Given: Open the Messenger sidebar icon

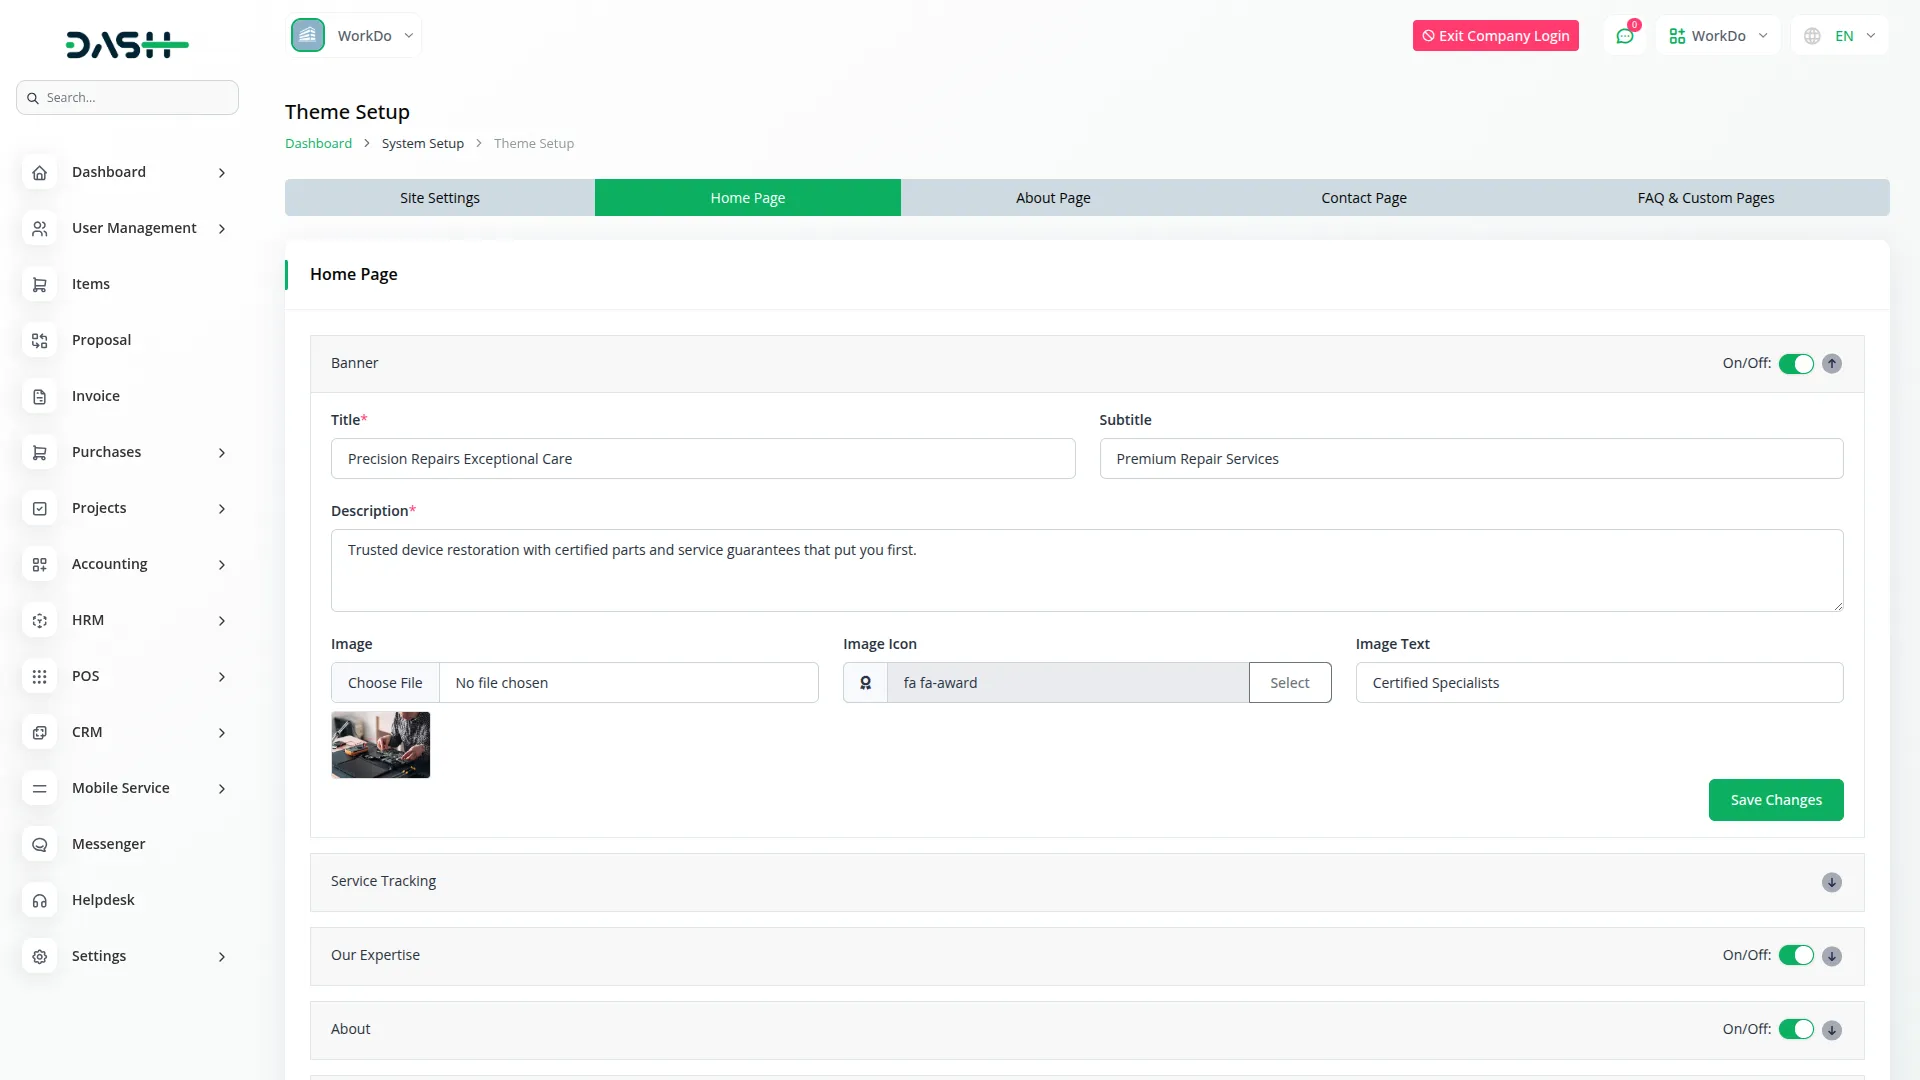Looking at the screenshot, I should click(39, 844).
